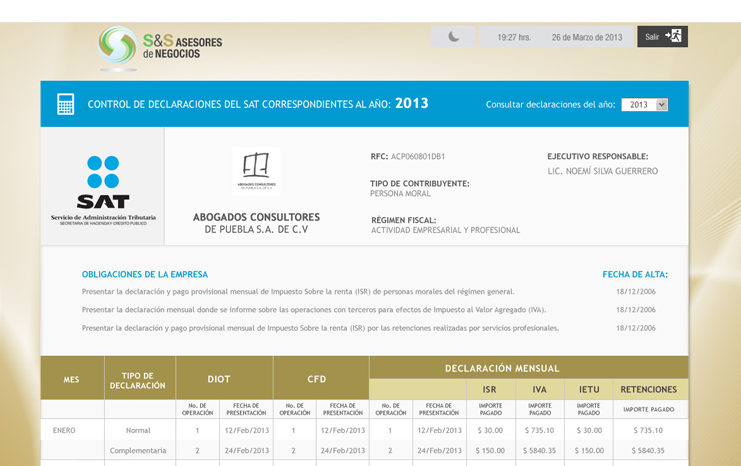This screenshot has width=741, height=466.
Task: Click DIOT date 12/Feb/2013 in Normal row
Action: click(x=247, y=431)
